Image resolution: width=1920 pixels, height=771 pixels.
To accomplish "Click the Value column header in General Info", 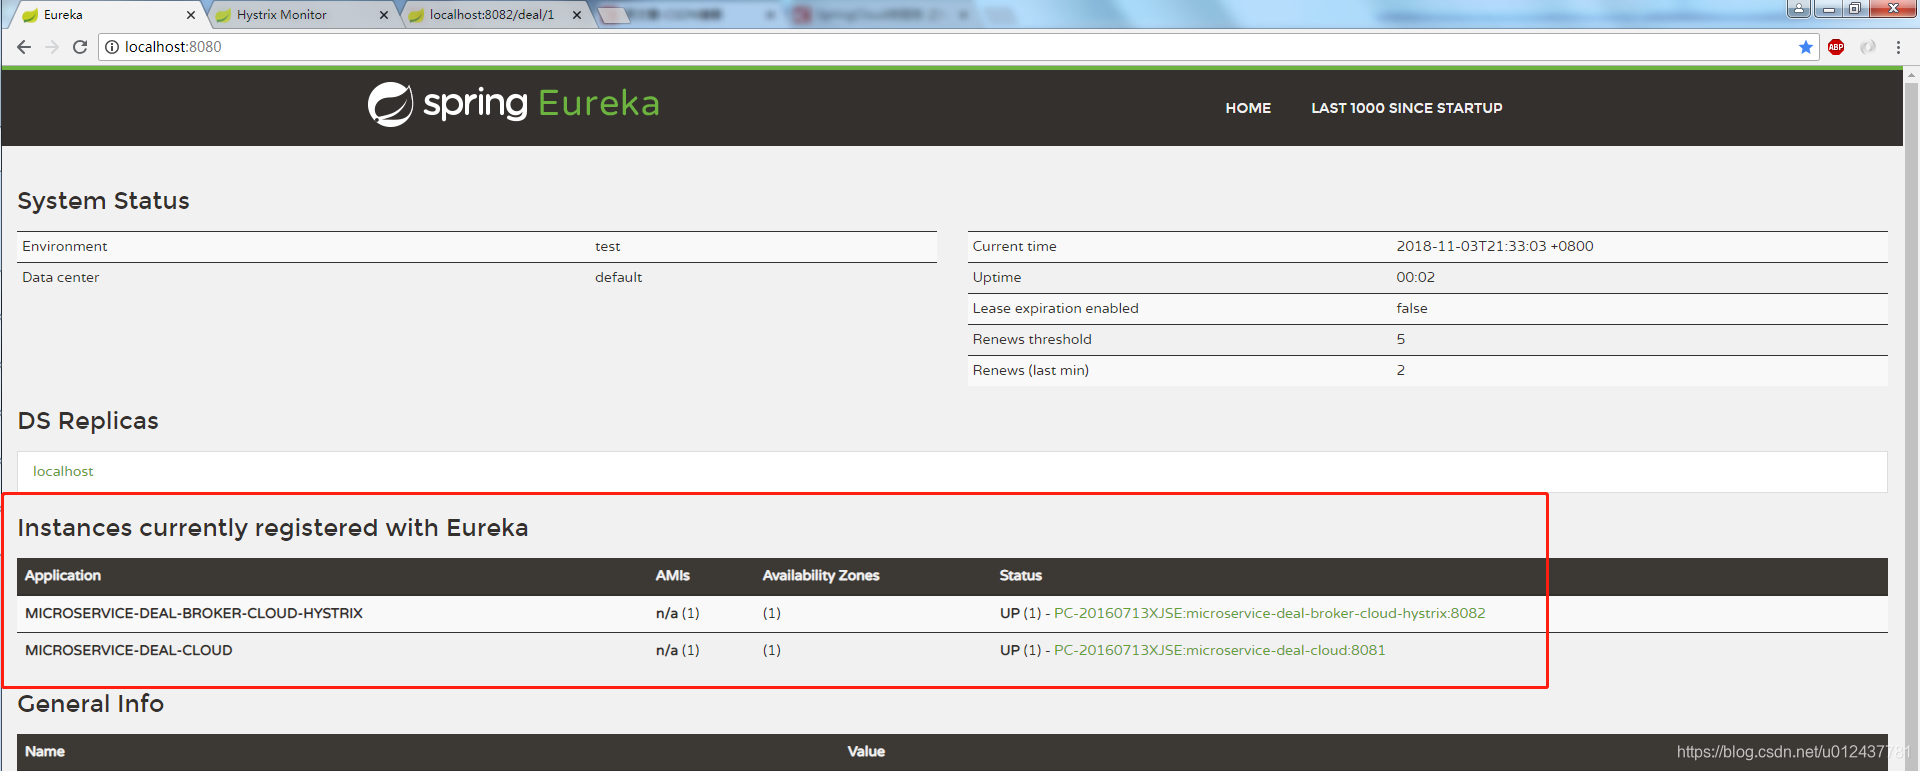I will pyautogui.click(x=866, y=752).
